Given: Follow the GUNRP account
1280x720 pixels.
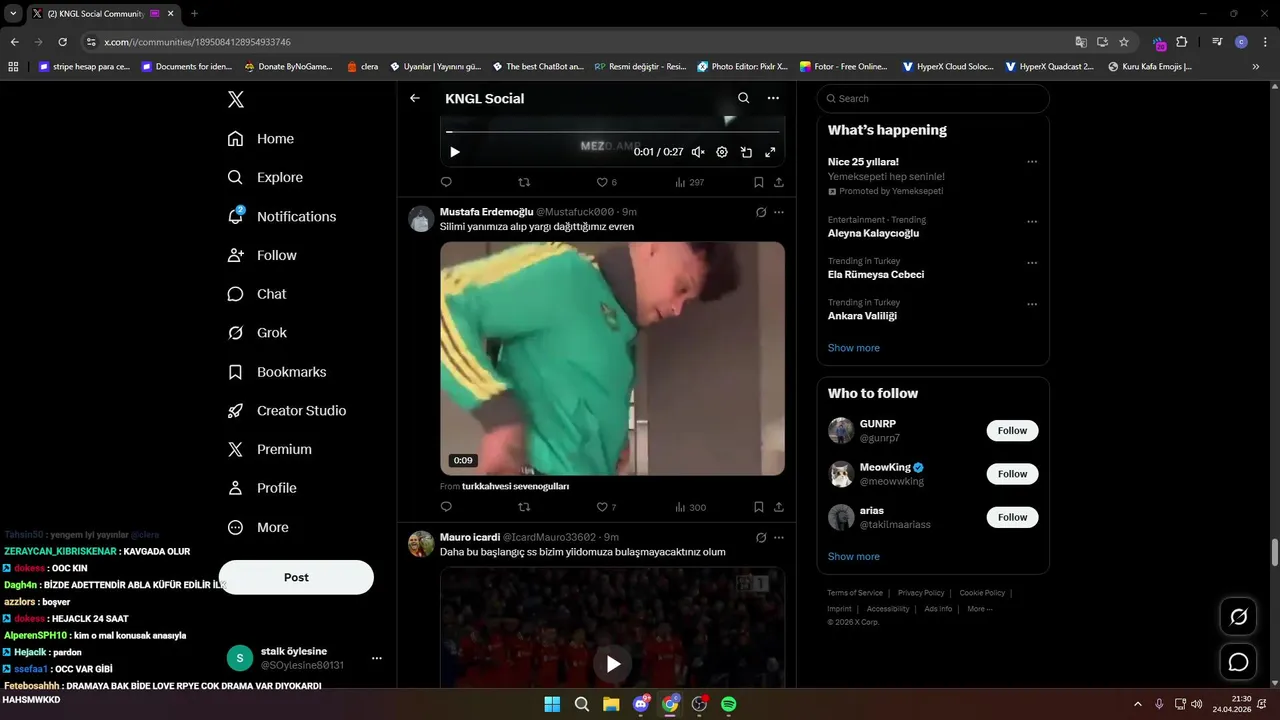Looking at the screenshot, I should click(1012, 430).
